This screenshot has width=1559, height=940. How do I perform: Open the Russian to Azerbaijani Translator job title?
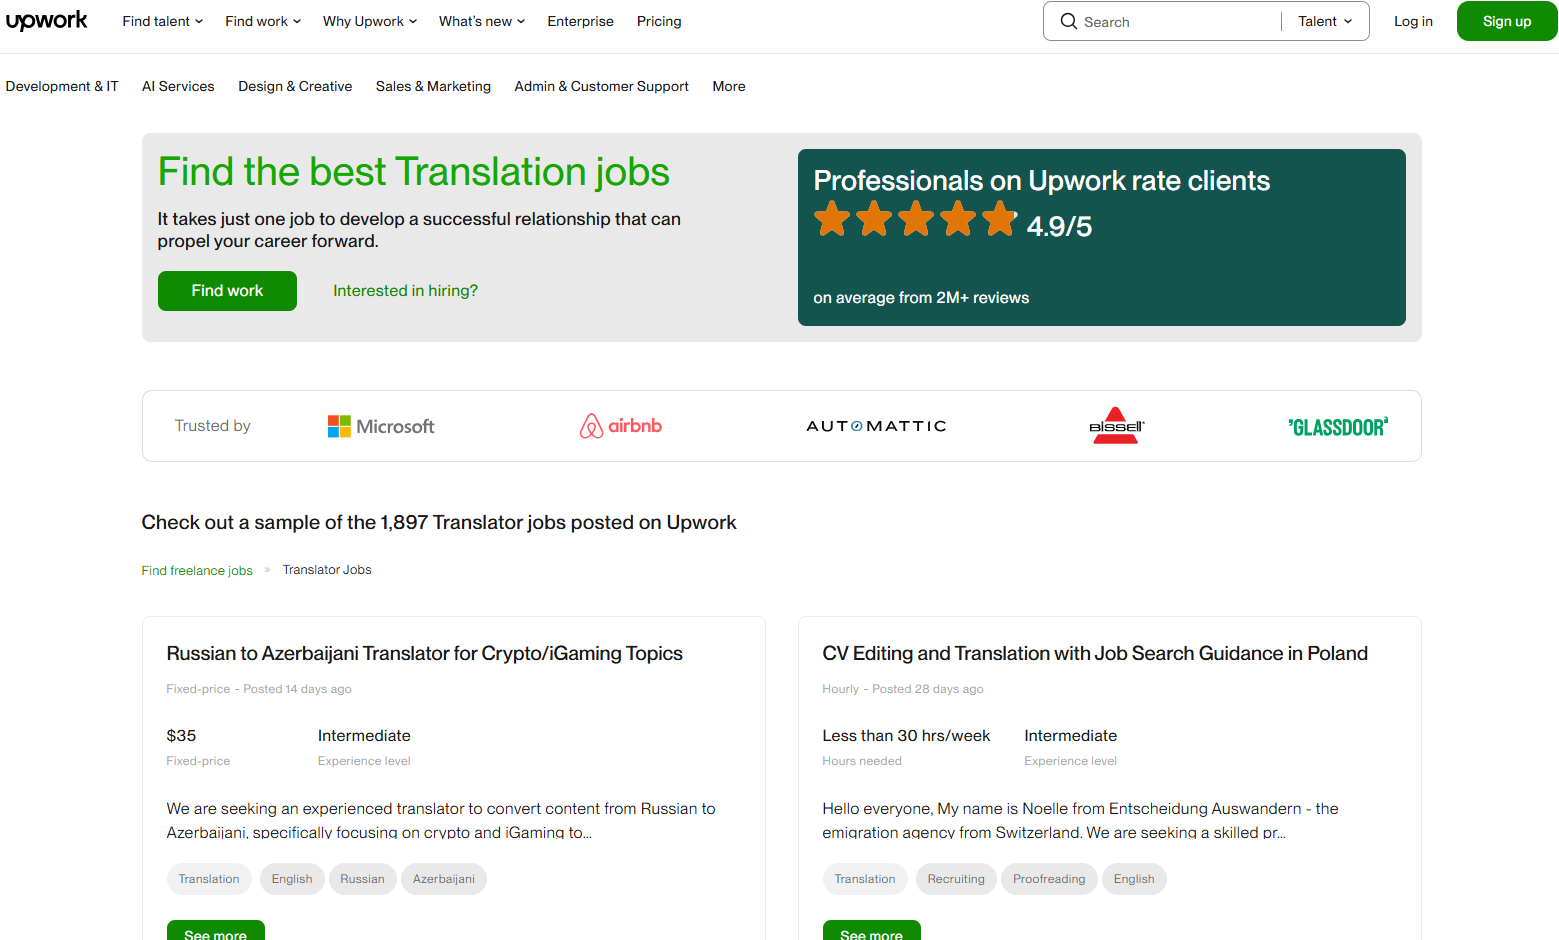coord(424,653)
